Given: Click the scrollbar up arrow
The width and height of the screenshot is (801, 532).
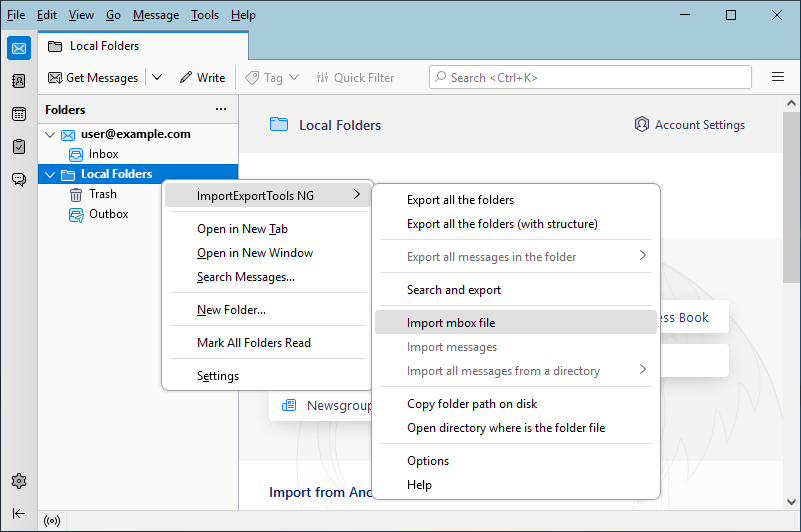Looking at the screenshot, I should (x=791, y=103).
